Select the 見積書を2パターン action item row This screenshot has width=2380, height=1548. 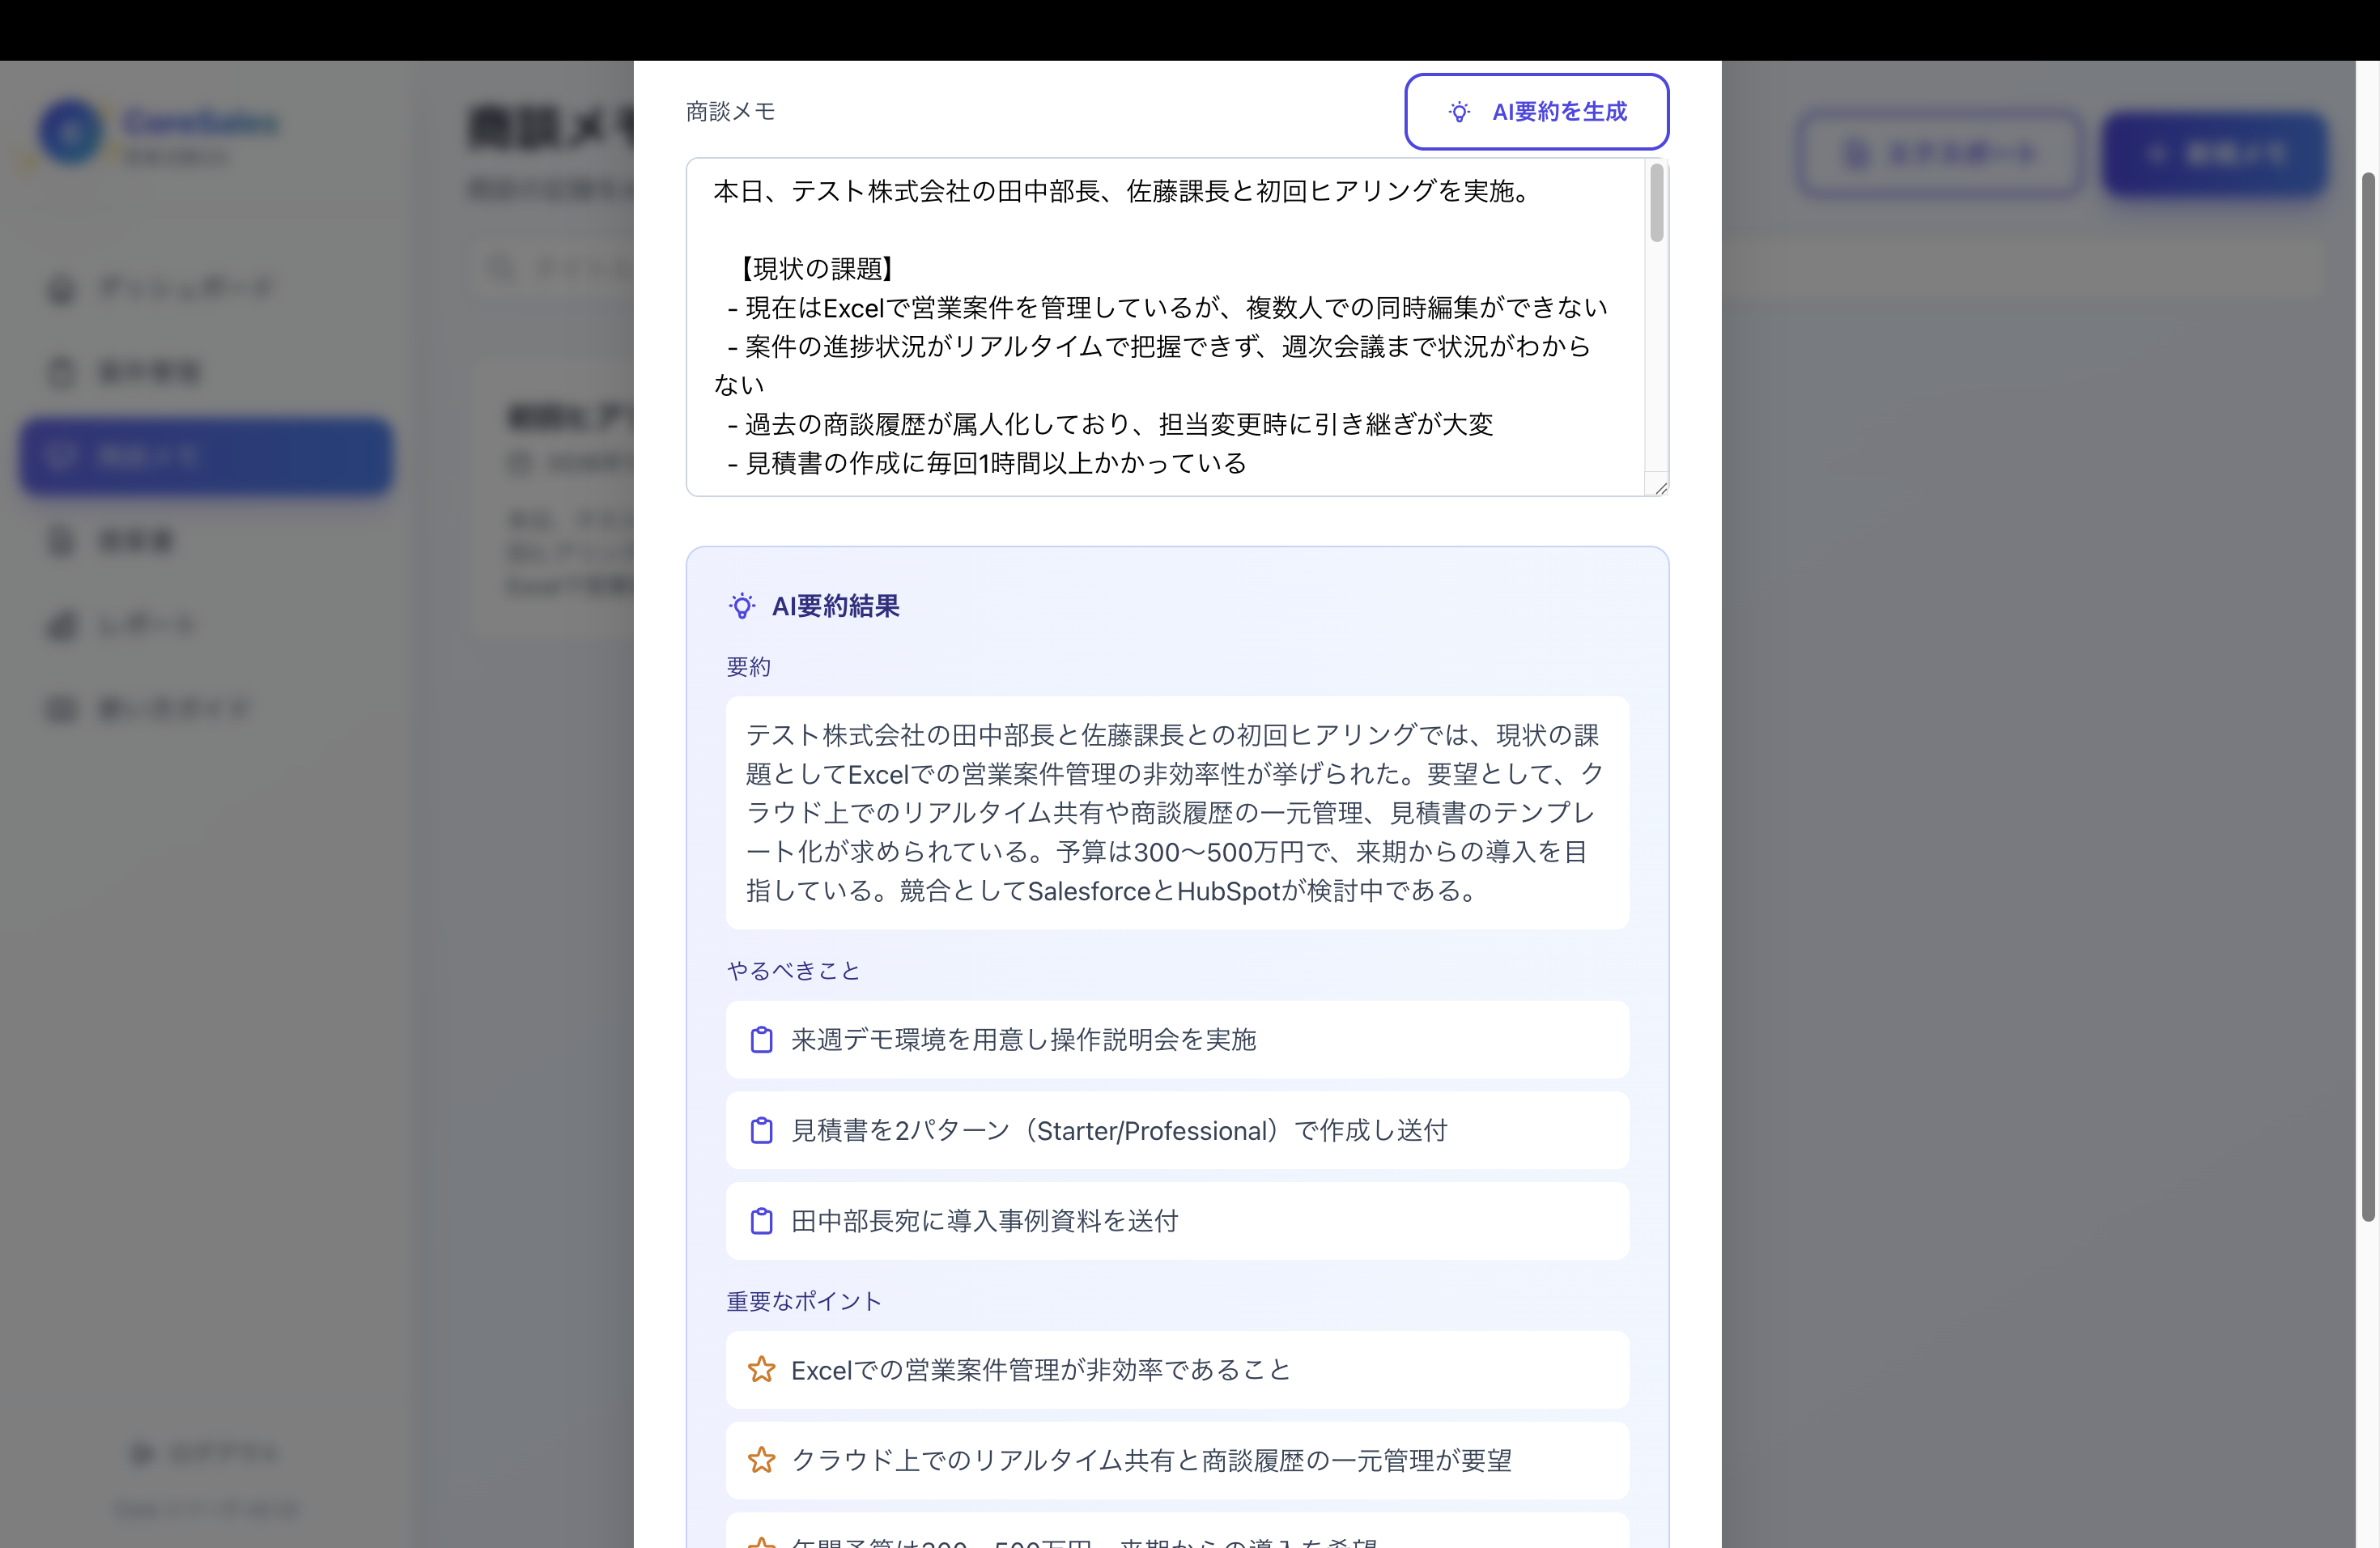(x=1176, y=1131)
